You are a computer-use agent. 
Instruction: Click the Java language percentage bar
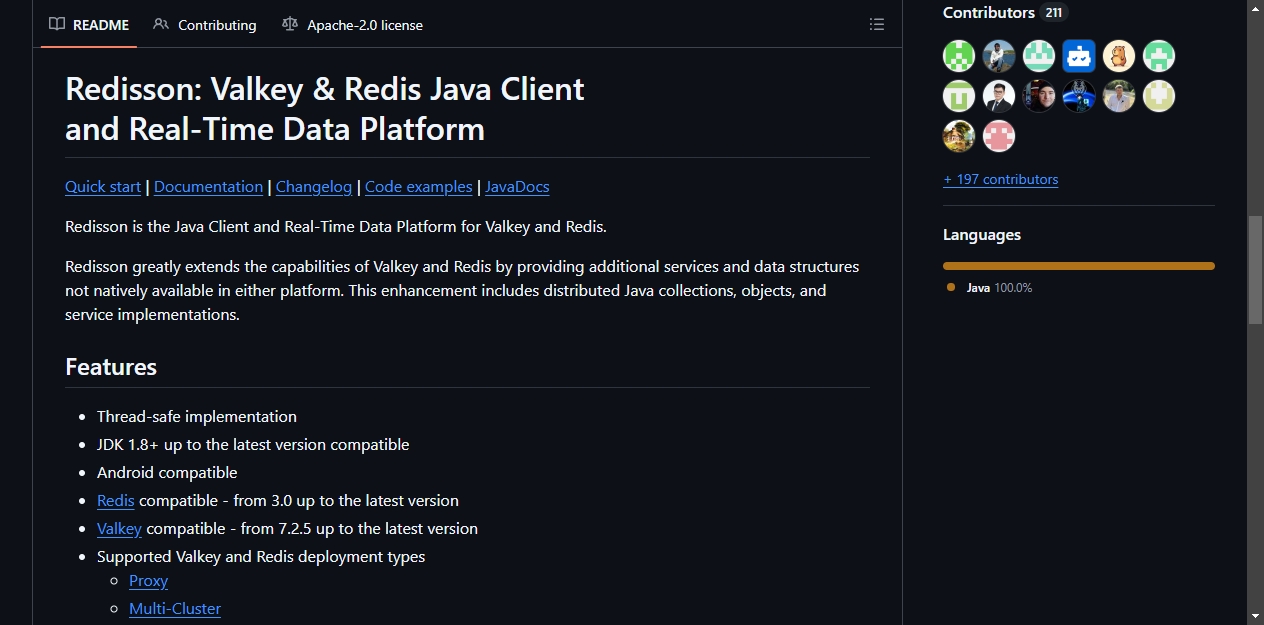[1079, 266]
